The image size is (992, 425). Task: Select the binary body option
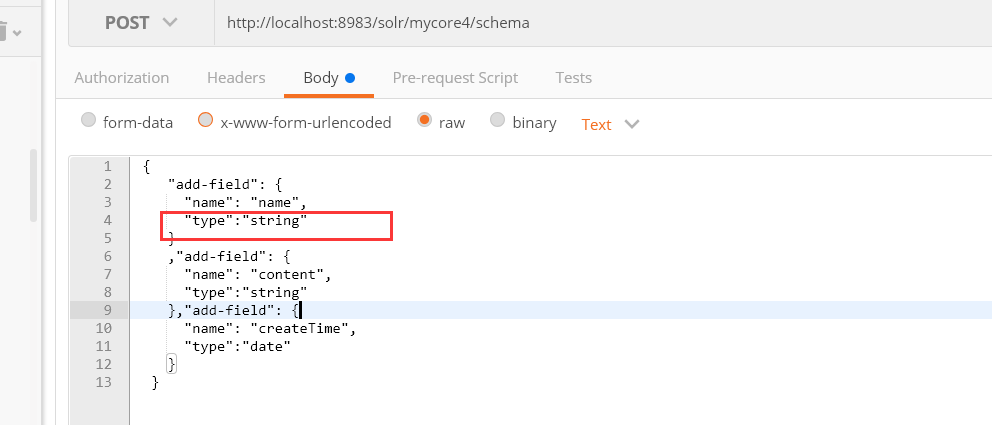click(498, 120)
